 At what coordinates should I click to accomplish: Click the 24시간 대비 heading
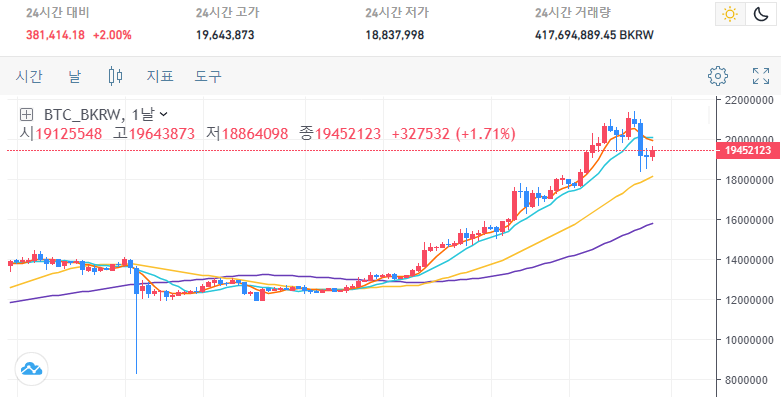57,13
